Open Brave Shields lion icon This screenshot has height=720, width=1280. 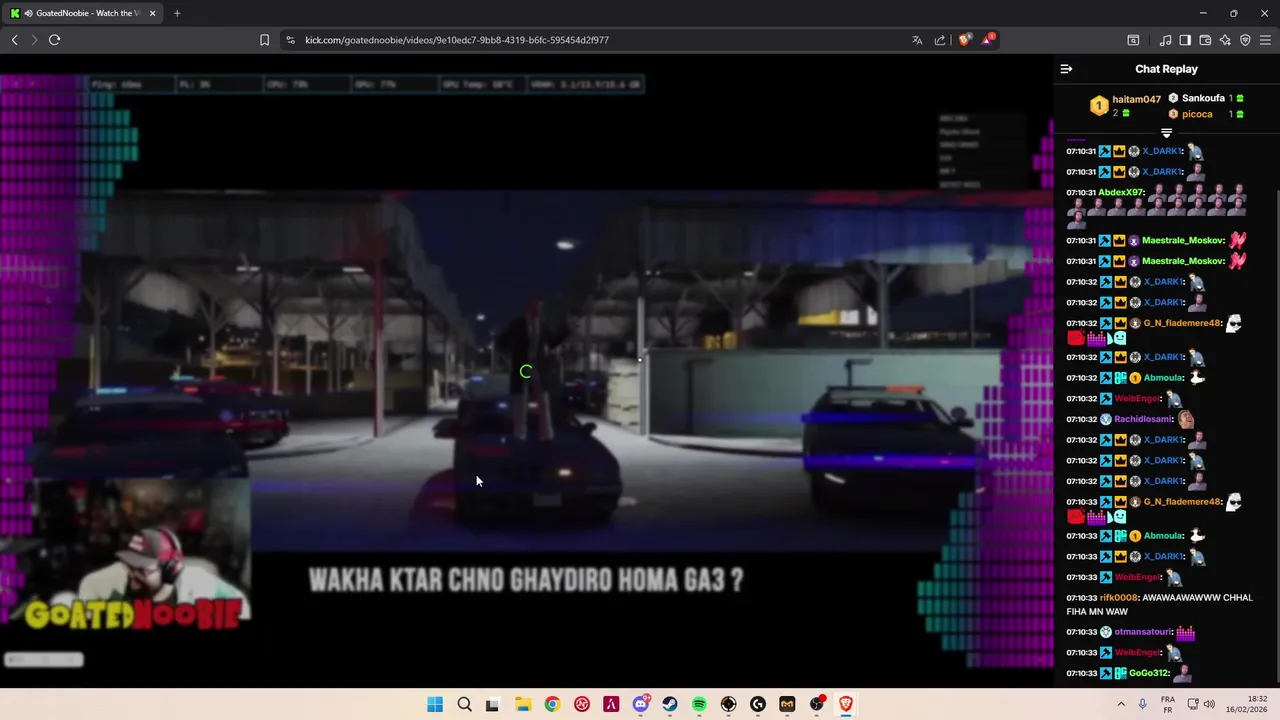pyautogui.click(x=964, y=40)
